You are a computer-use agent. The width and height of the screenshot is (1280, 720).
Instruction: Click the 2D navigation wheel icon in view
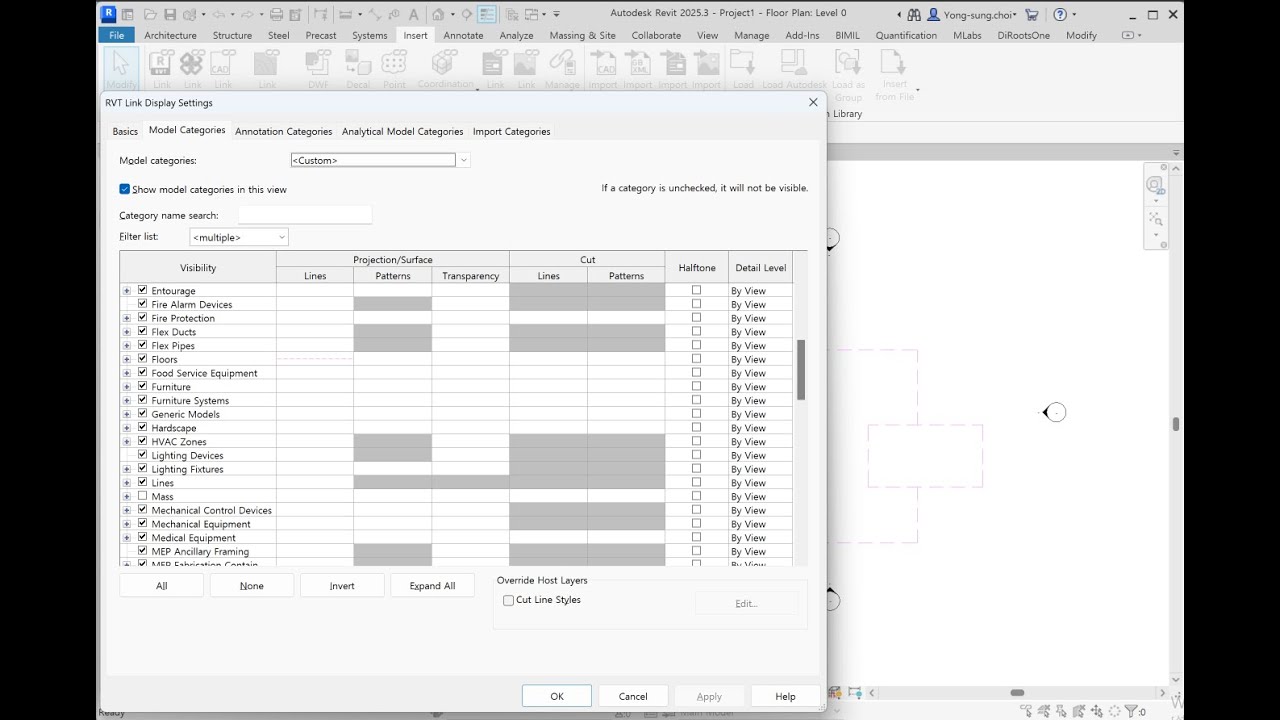click(x=1155, y=185)
